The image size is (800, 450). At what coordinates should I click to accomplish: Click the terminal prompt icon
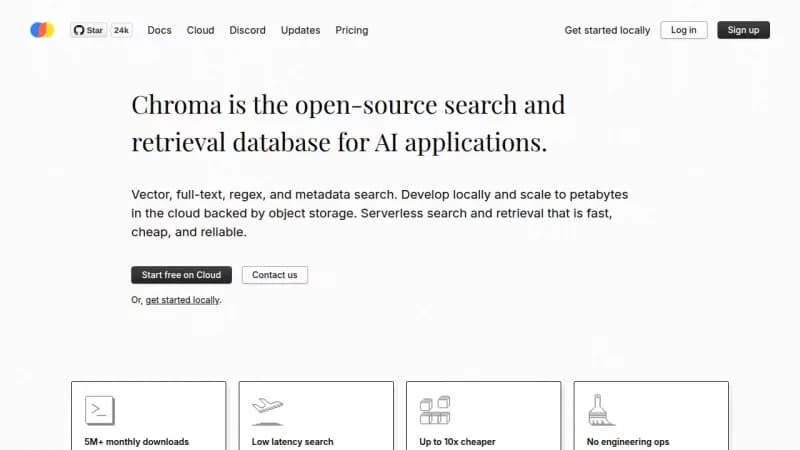pyautogui.click(x=100, y=410)
